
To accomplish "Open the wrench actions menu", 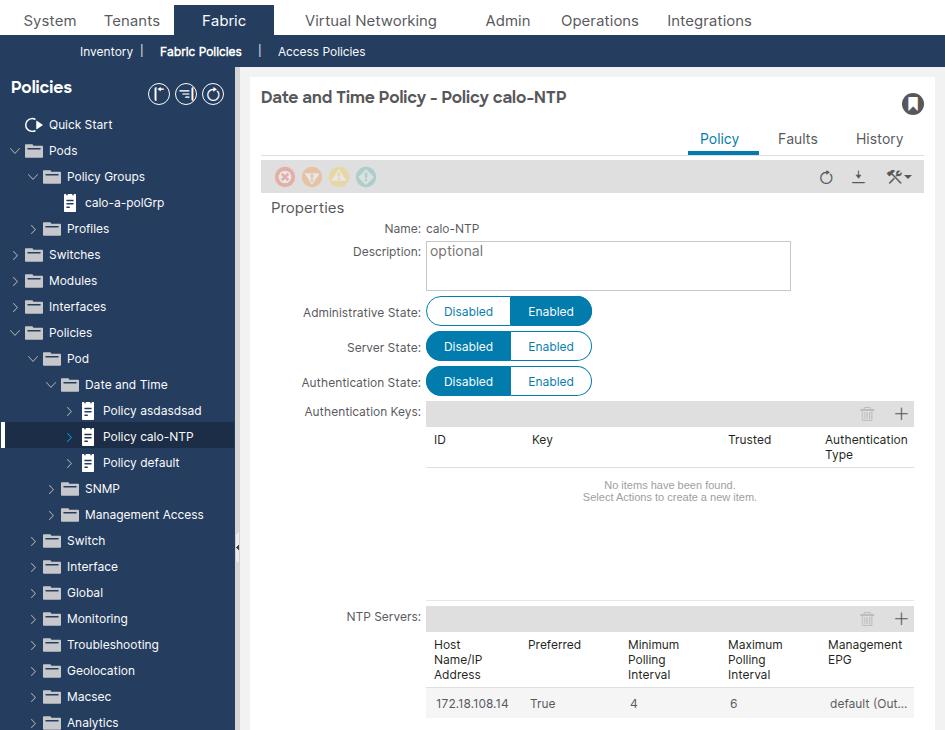I will [897, 176].
